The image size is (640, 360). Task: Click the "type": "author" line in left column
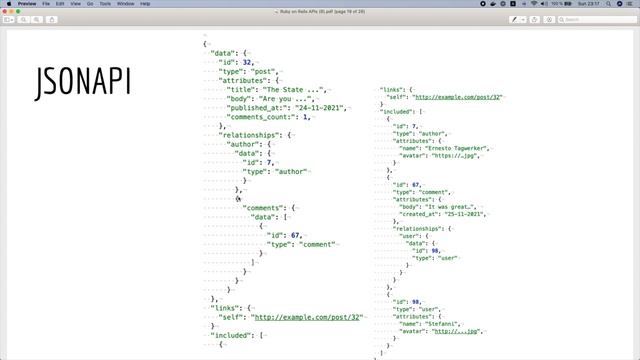[275, 171]
